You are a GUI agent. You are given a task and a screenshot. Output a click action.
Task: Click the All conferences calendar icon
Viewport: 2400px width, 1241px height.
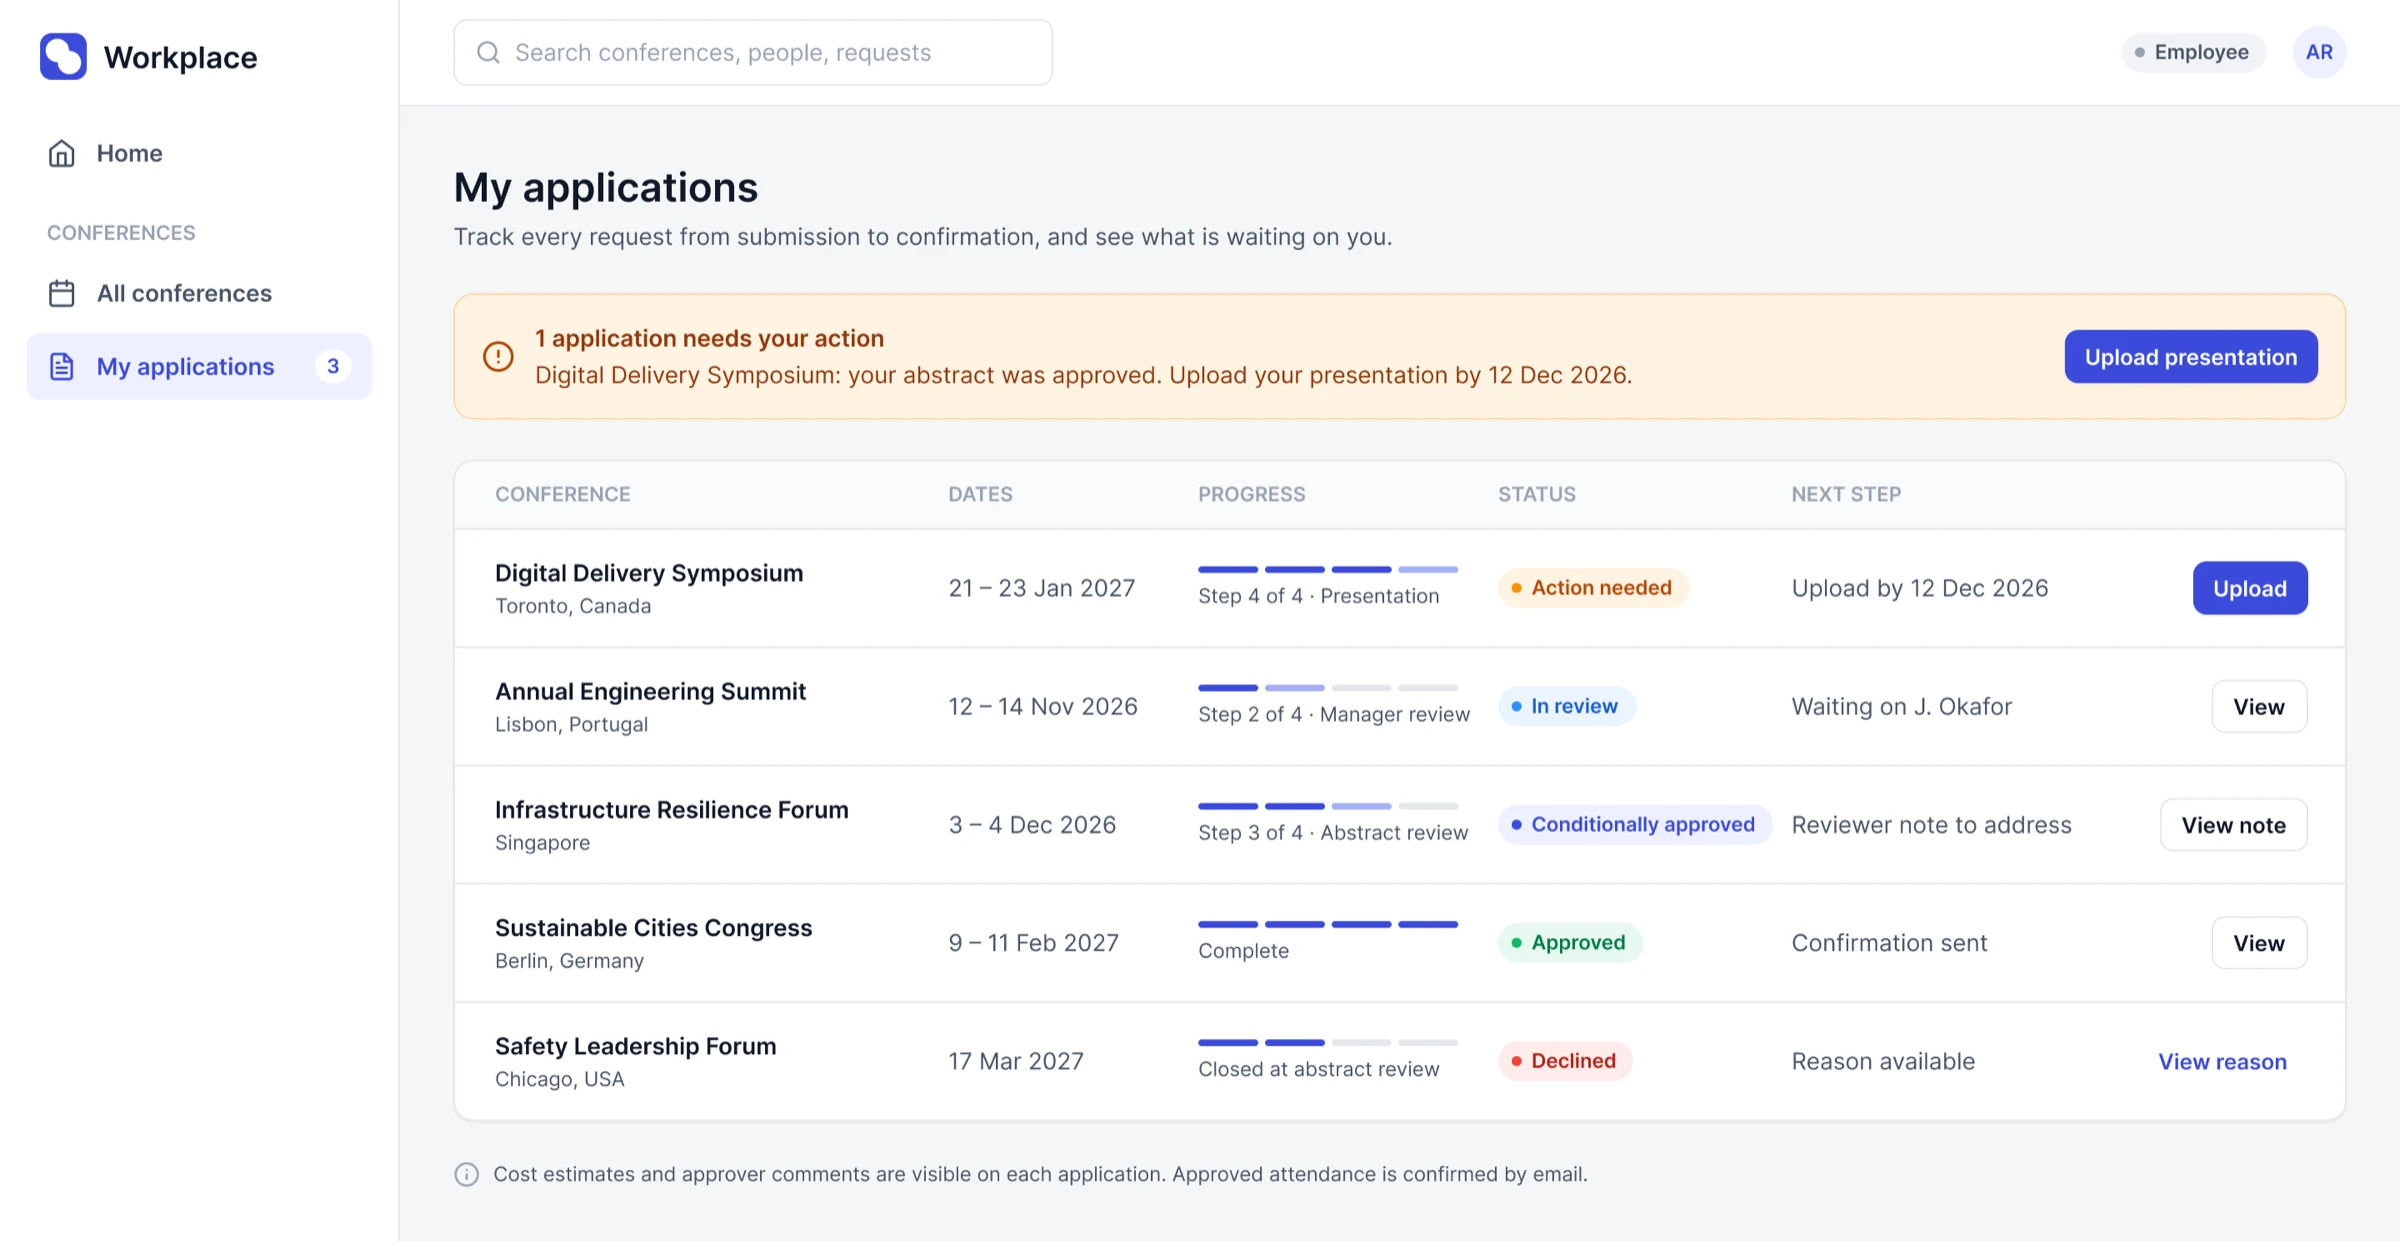62,293
